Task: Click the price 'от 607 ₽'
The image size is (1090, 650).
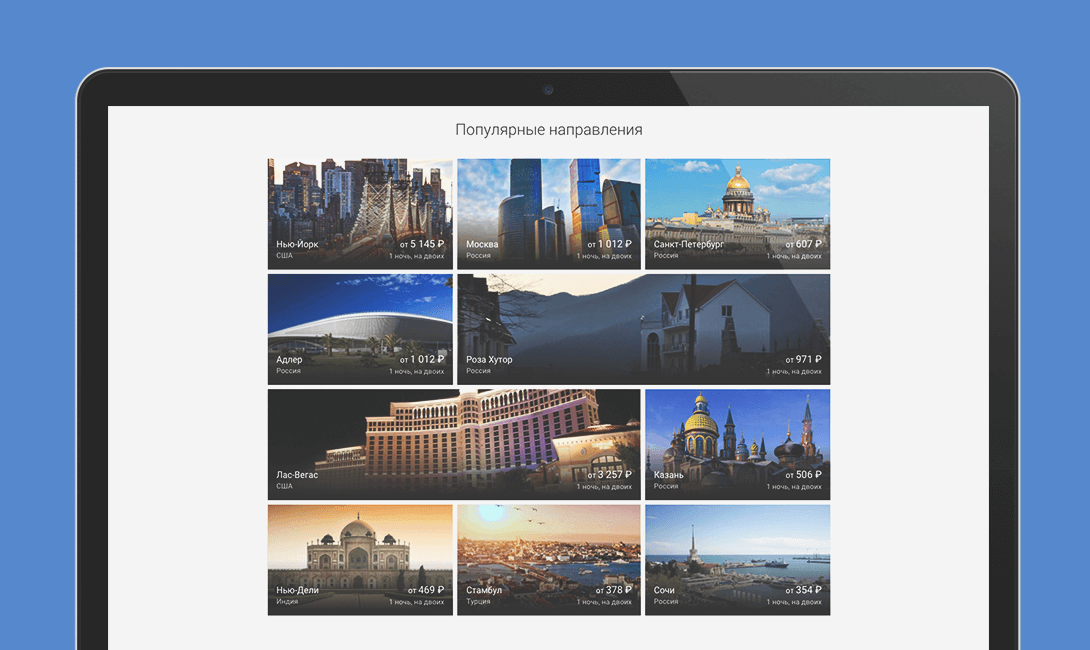Action: coord(804,244)
